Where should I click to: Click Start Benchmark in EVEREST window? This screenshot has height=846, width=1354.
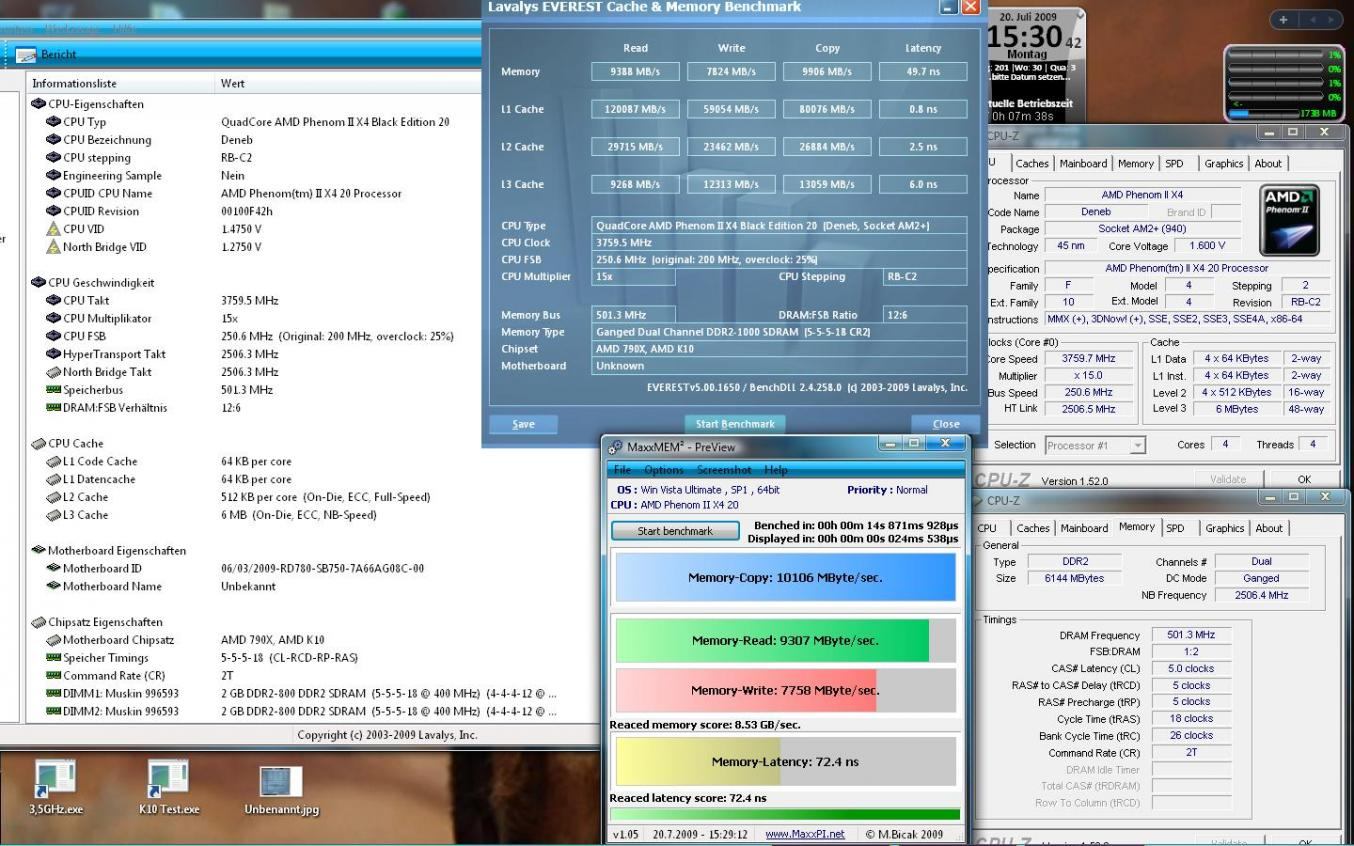tap(735, 424)
